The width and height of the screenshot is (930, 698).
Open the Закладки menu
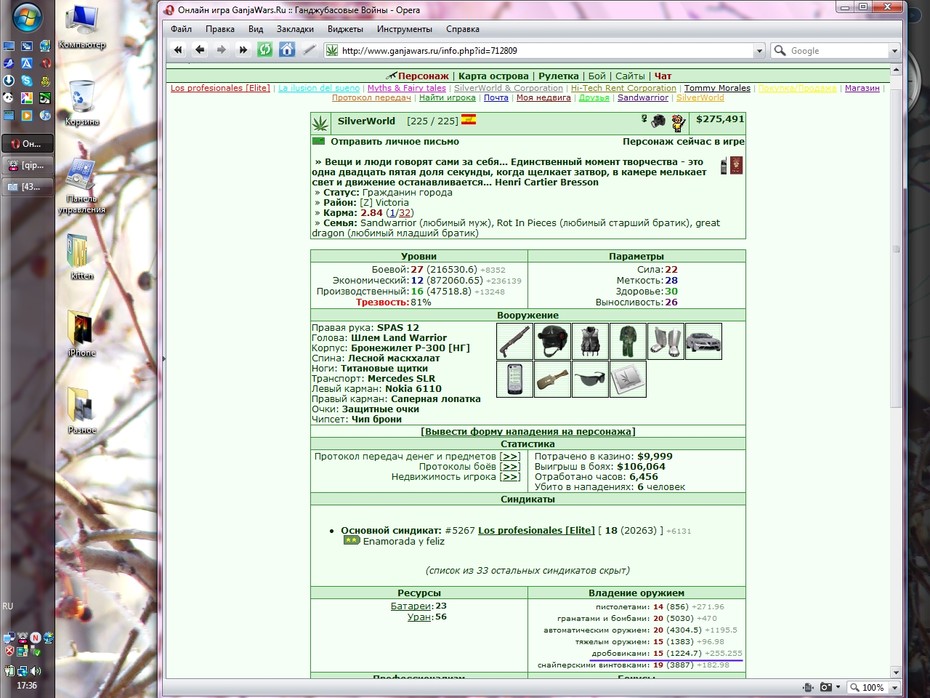[x=295, y=28]
